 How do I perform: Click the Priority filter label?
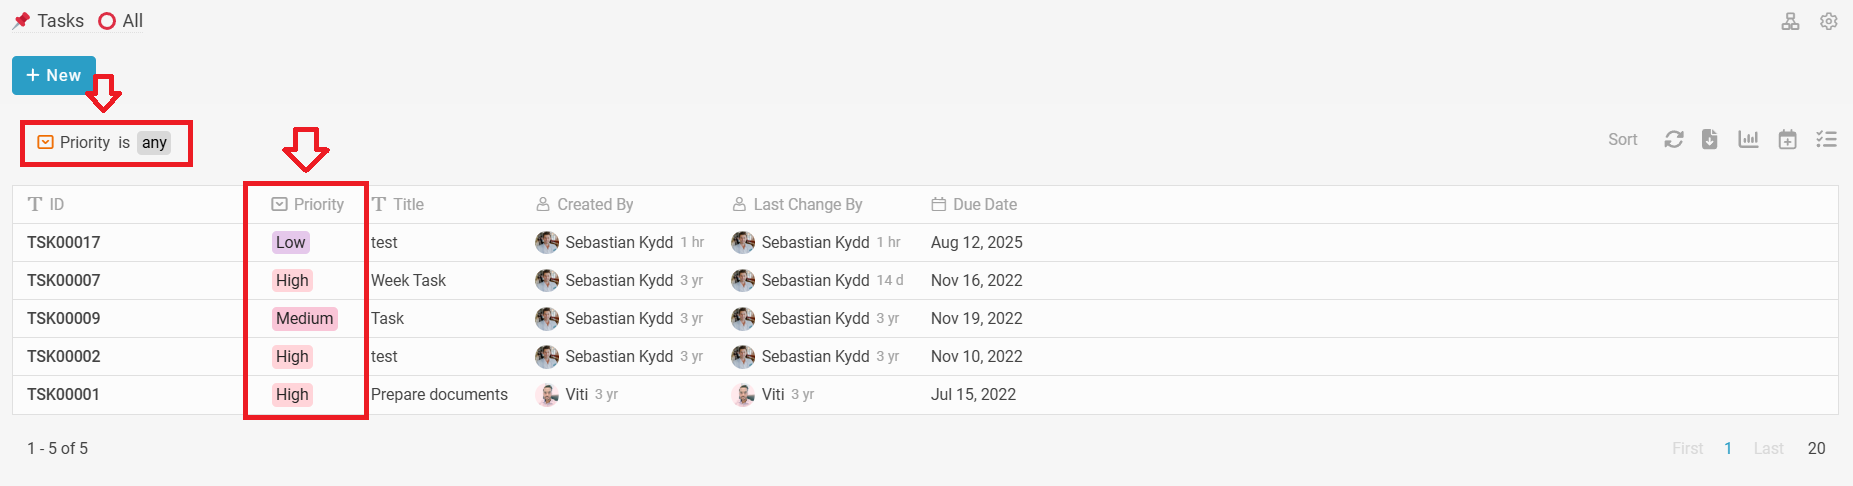pyautogui.click(x=84, y=142)
